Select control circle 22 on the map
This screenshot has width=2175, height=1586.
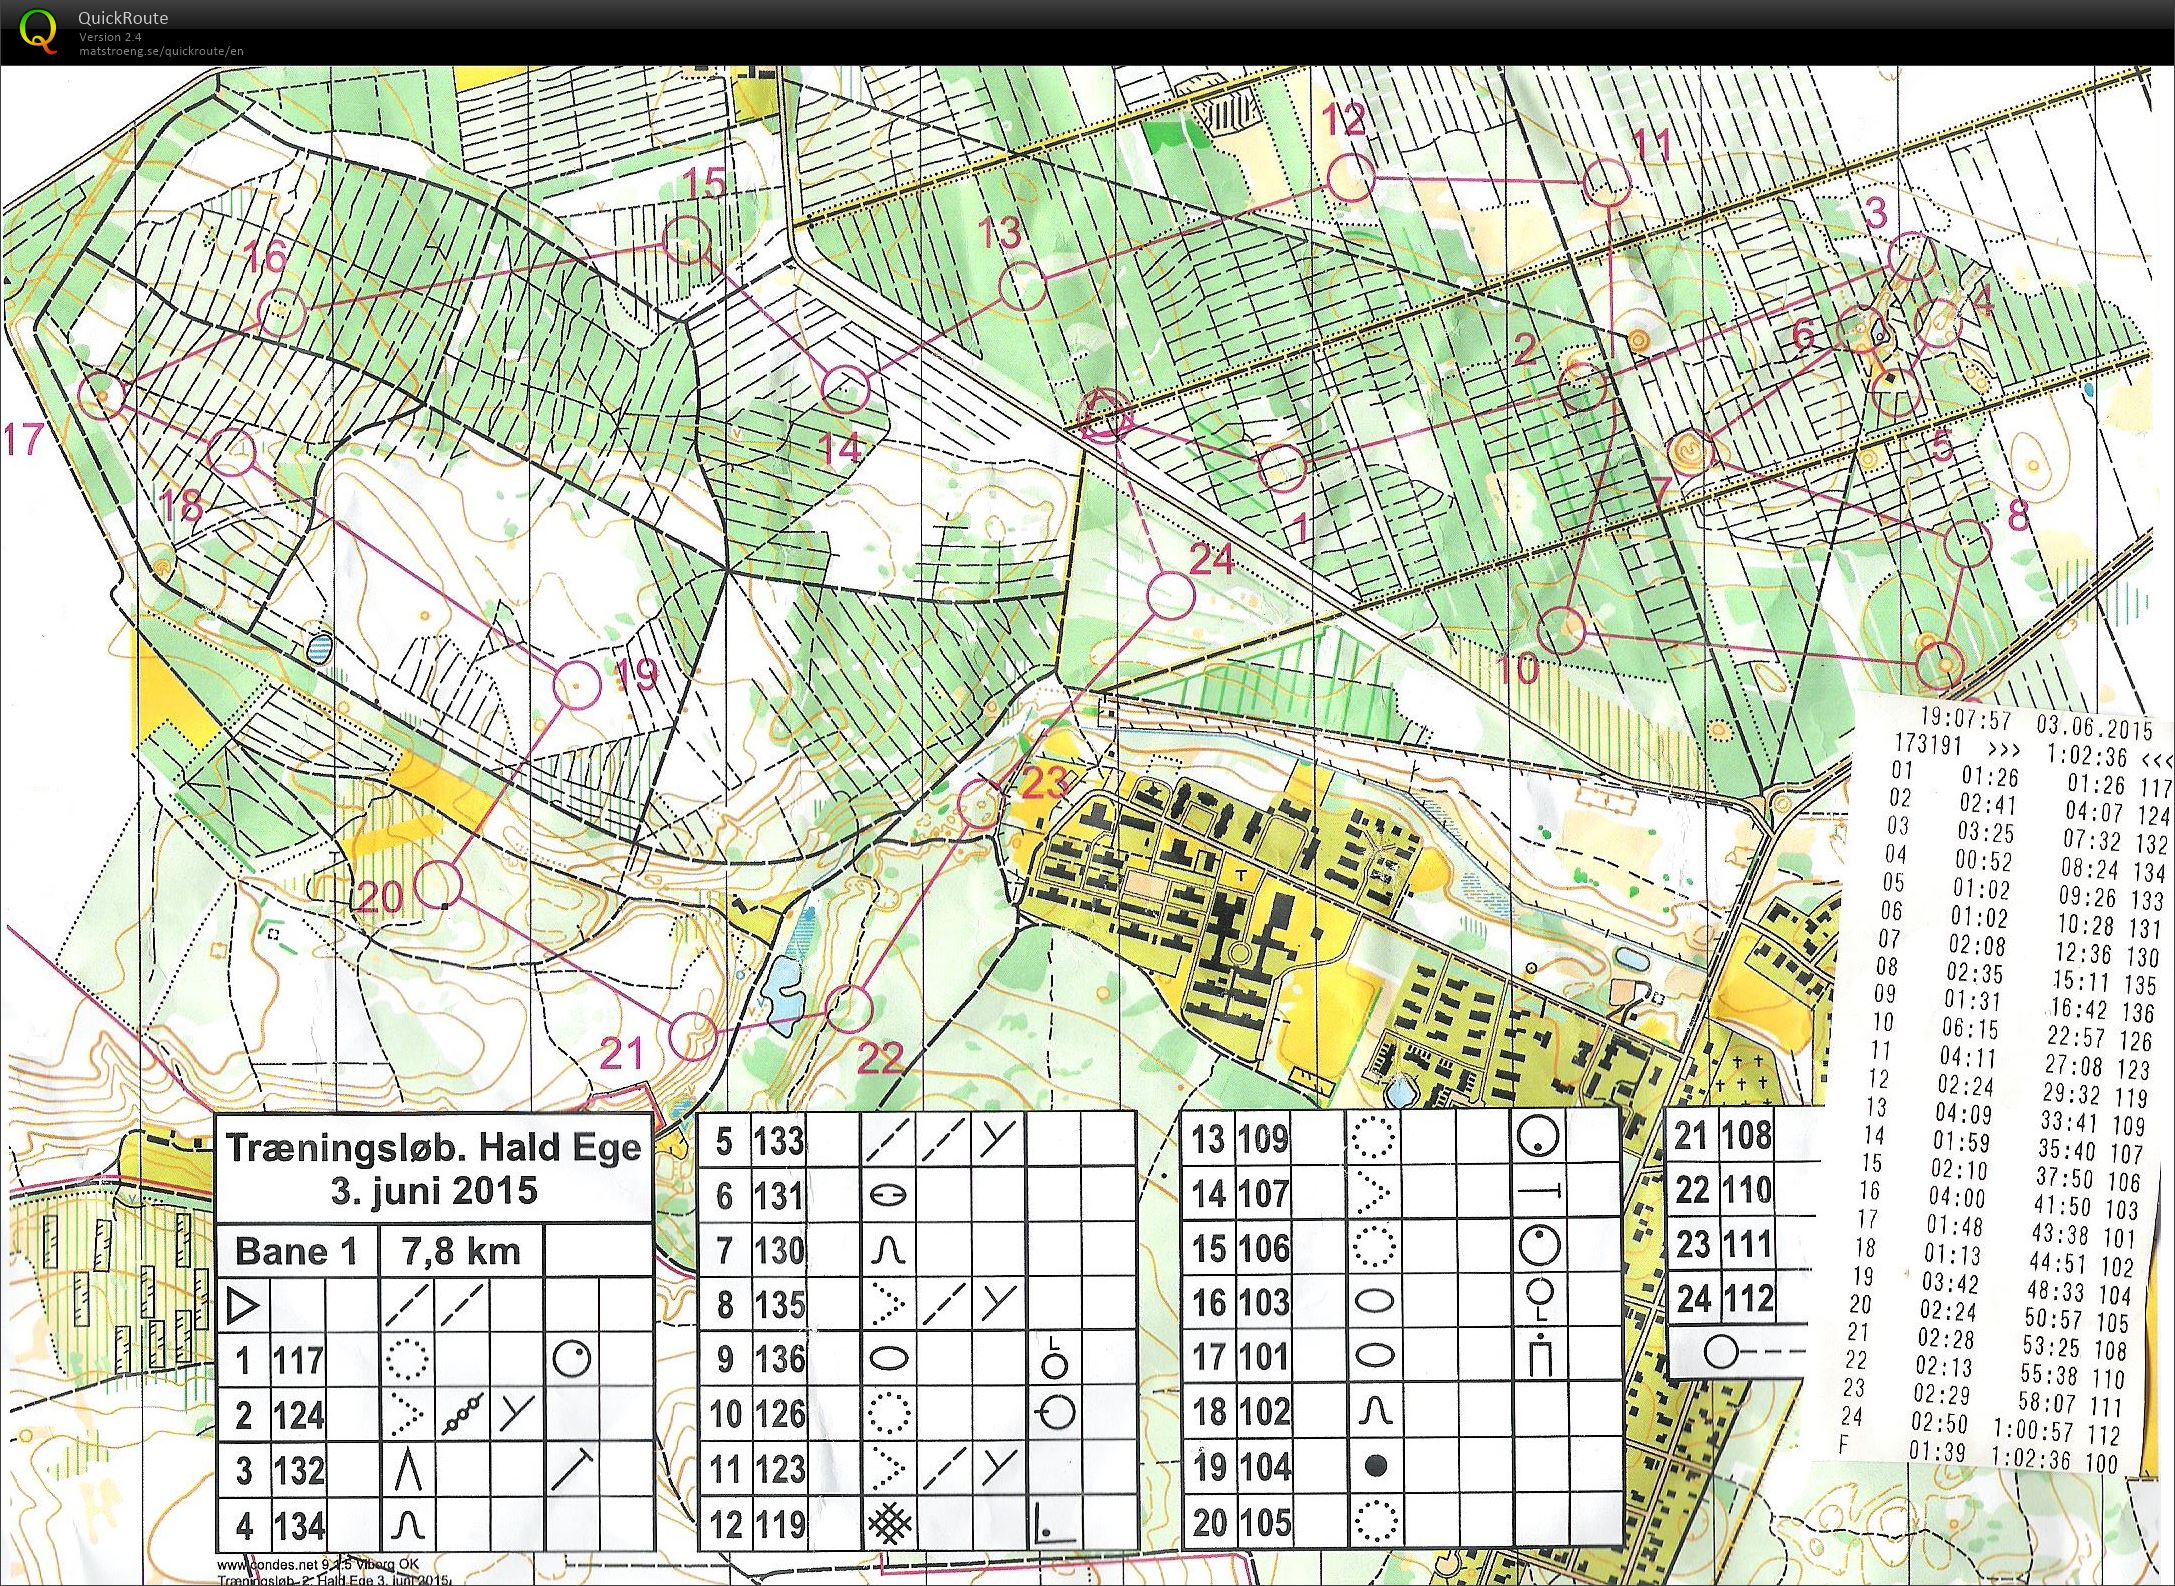850,1008
